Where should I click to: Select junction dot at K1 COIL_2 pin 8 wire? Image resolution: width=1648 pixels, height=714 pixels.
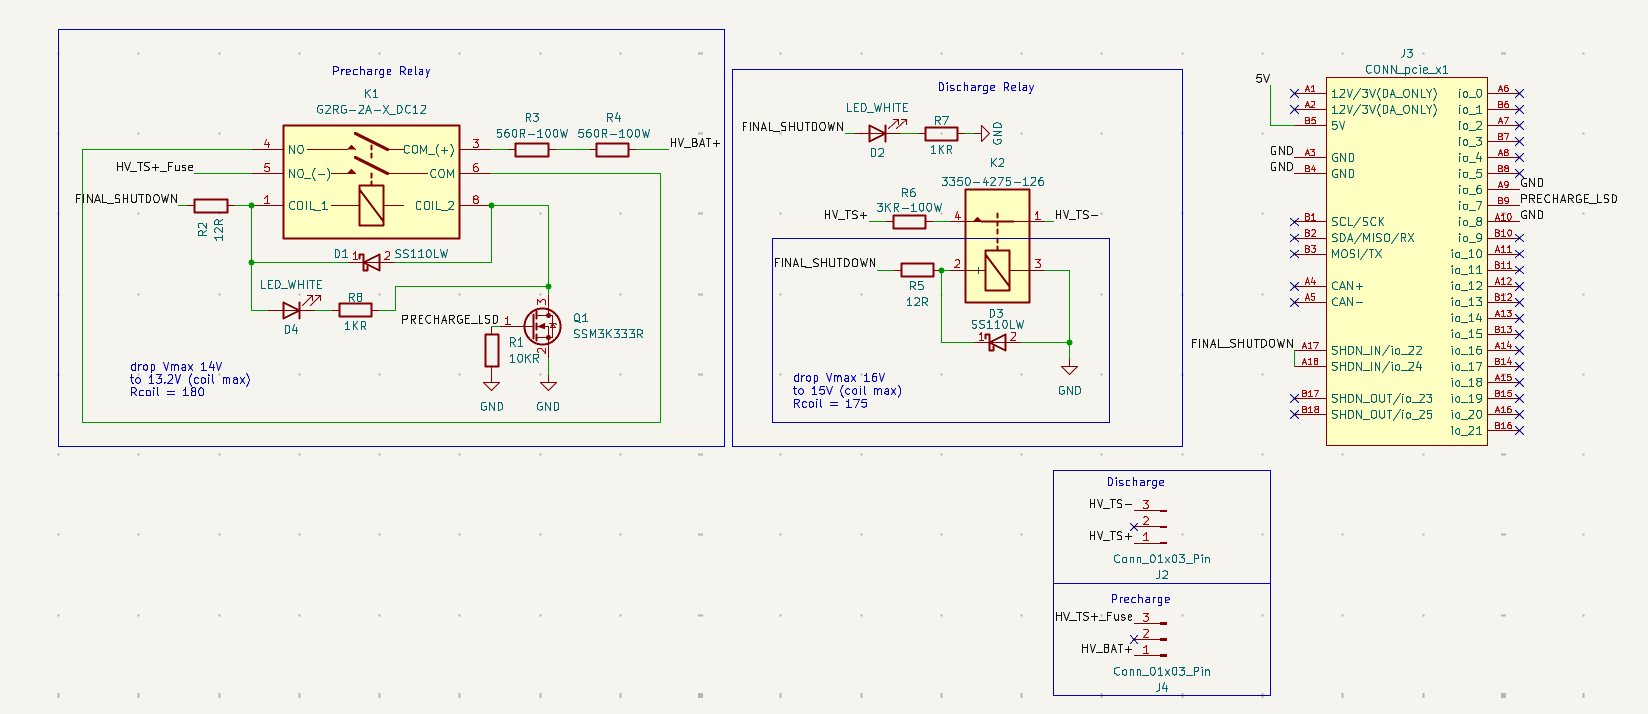pos(491,206)
